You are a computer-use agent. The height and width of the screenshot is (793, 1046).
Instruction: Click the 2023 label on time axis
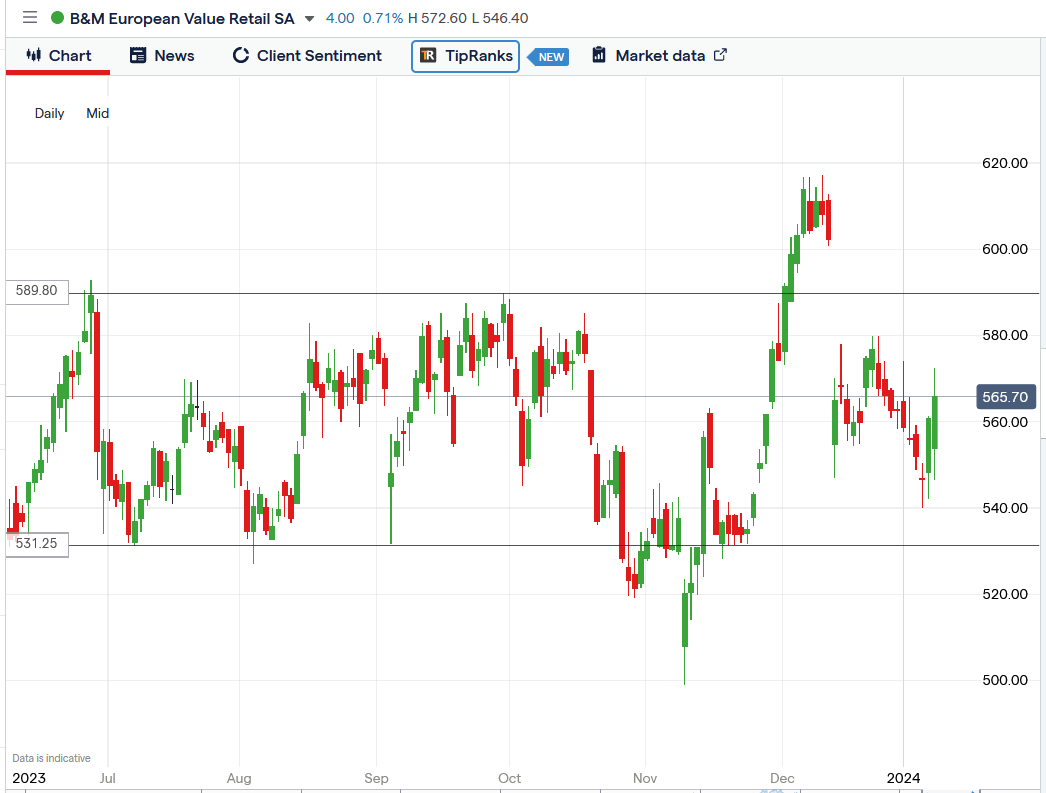pos(29,778)
